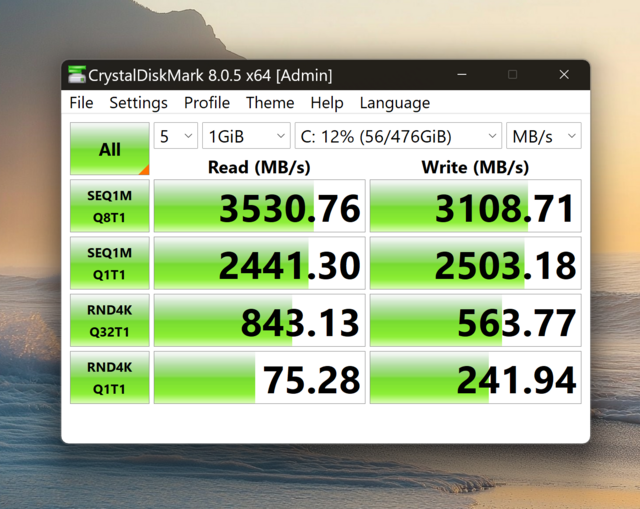Screen dimensions: 640x509
Task: Click the SEQ1M Q8T1 read result 3530.76
Action: pyautogui.click(x=259, y=208)
